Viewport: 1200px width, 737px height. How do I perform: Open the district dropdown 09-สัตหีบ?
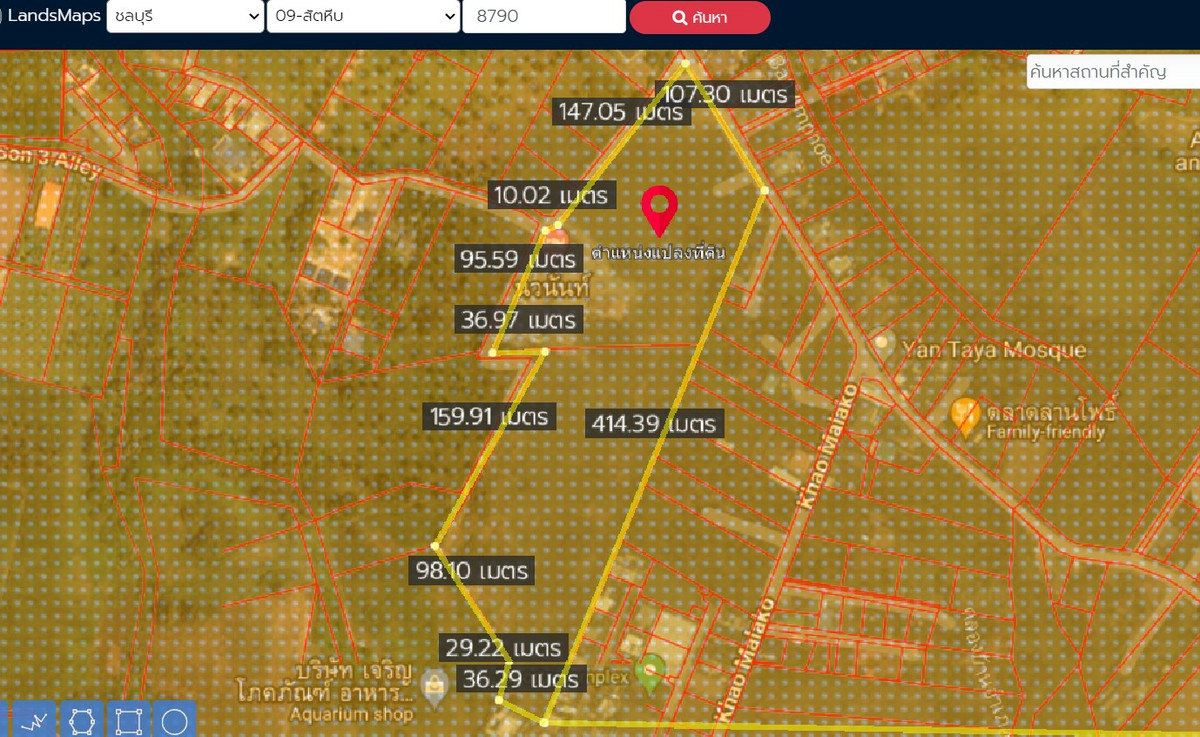pyautogui.click(x=362, y=16)
